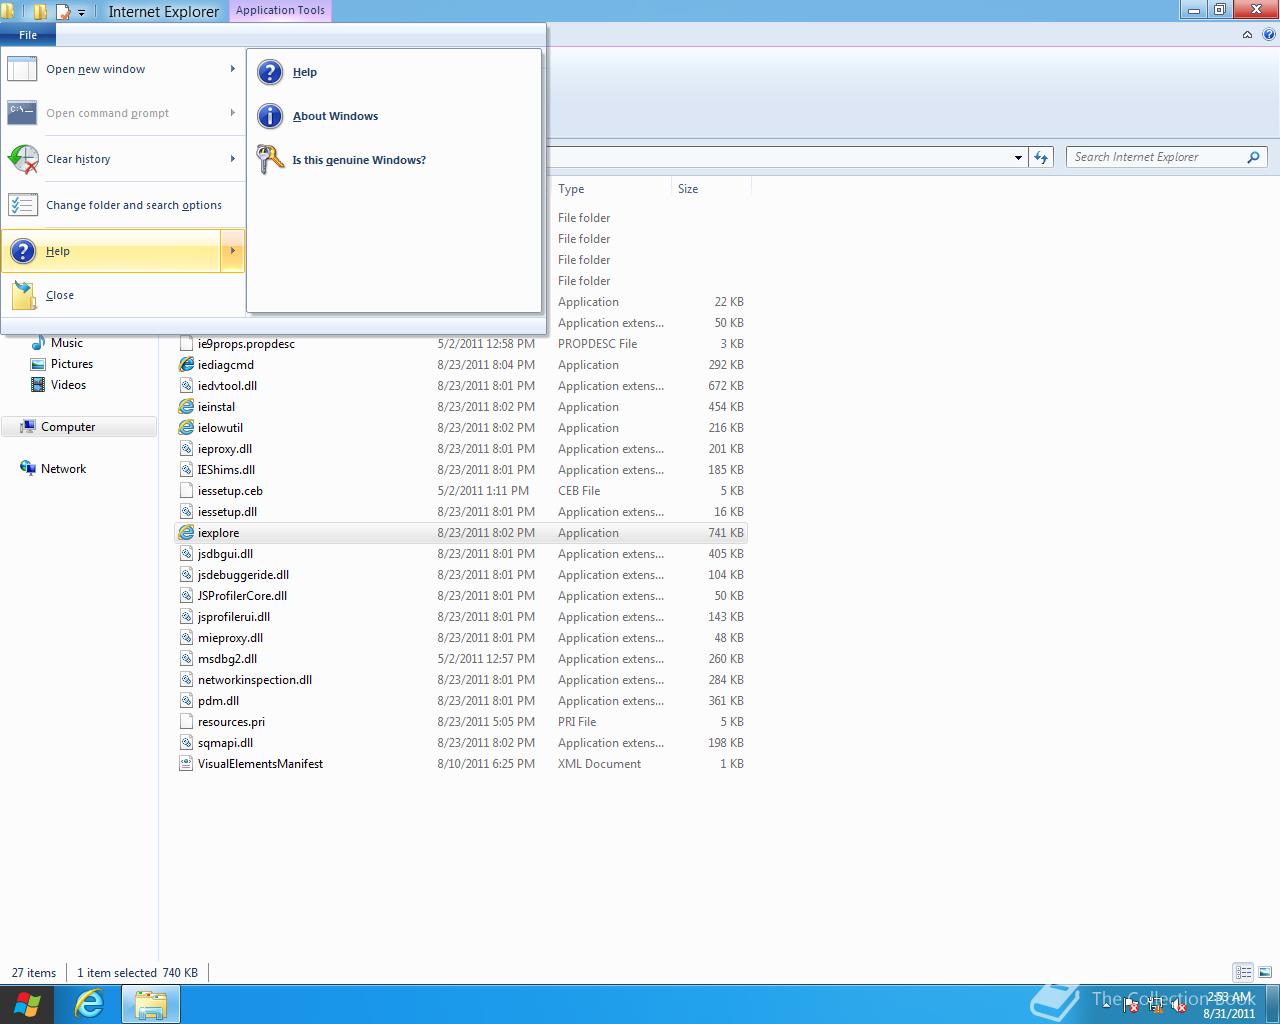Click the ielowutil application icon
Screen dimensions: 1280x1024
186,428
